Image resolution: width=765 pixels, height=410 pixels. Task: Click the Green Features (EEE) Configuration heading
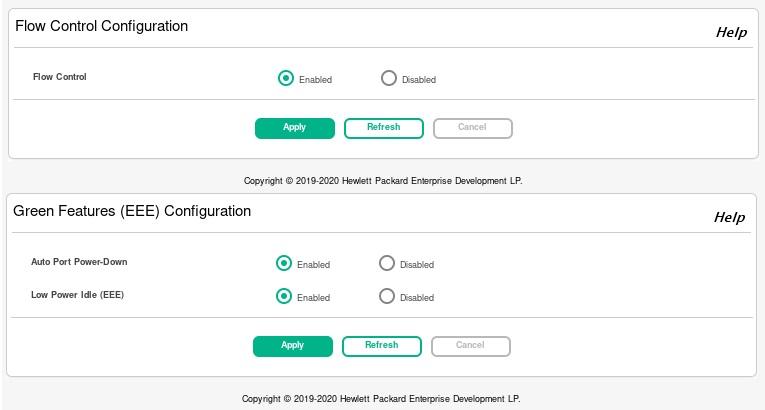click(x=132, y=211)
